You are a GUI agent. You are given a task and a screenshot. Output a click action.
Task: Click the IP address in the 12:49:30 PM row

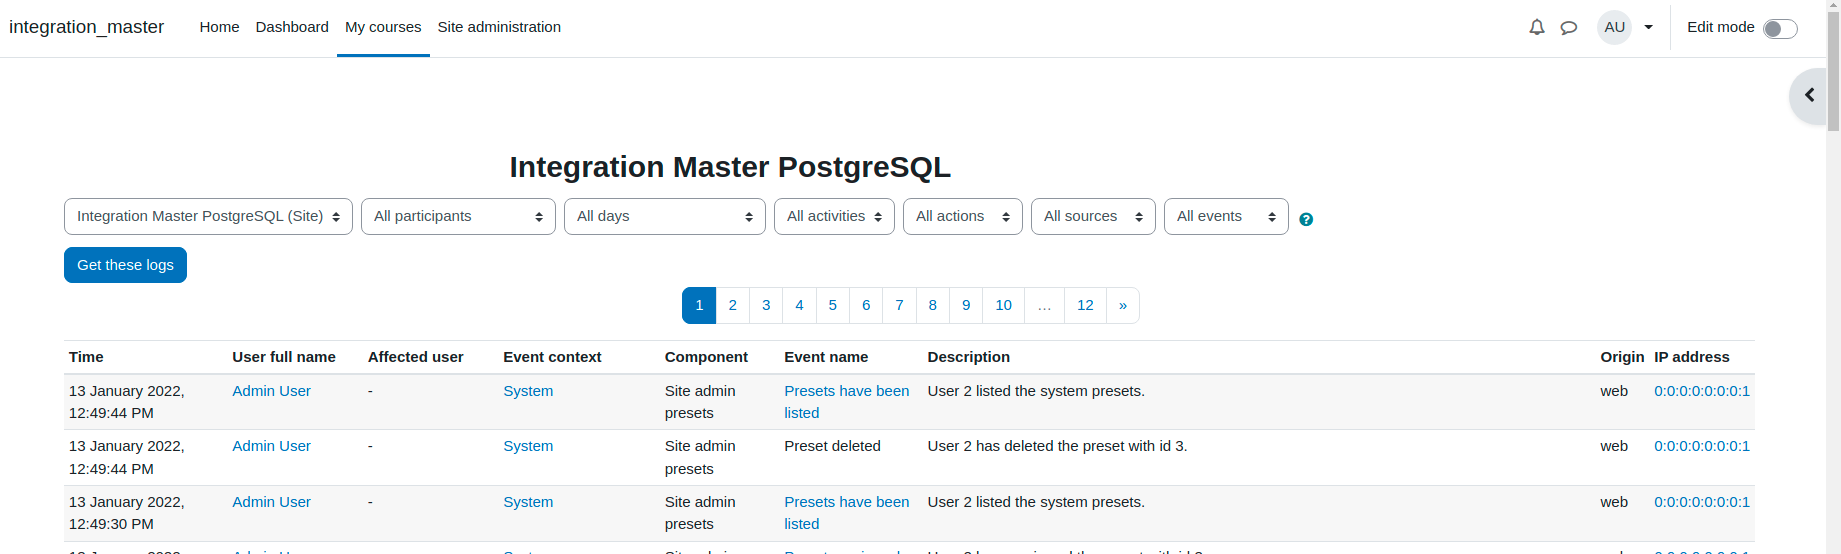coord(1702,502)
